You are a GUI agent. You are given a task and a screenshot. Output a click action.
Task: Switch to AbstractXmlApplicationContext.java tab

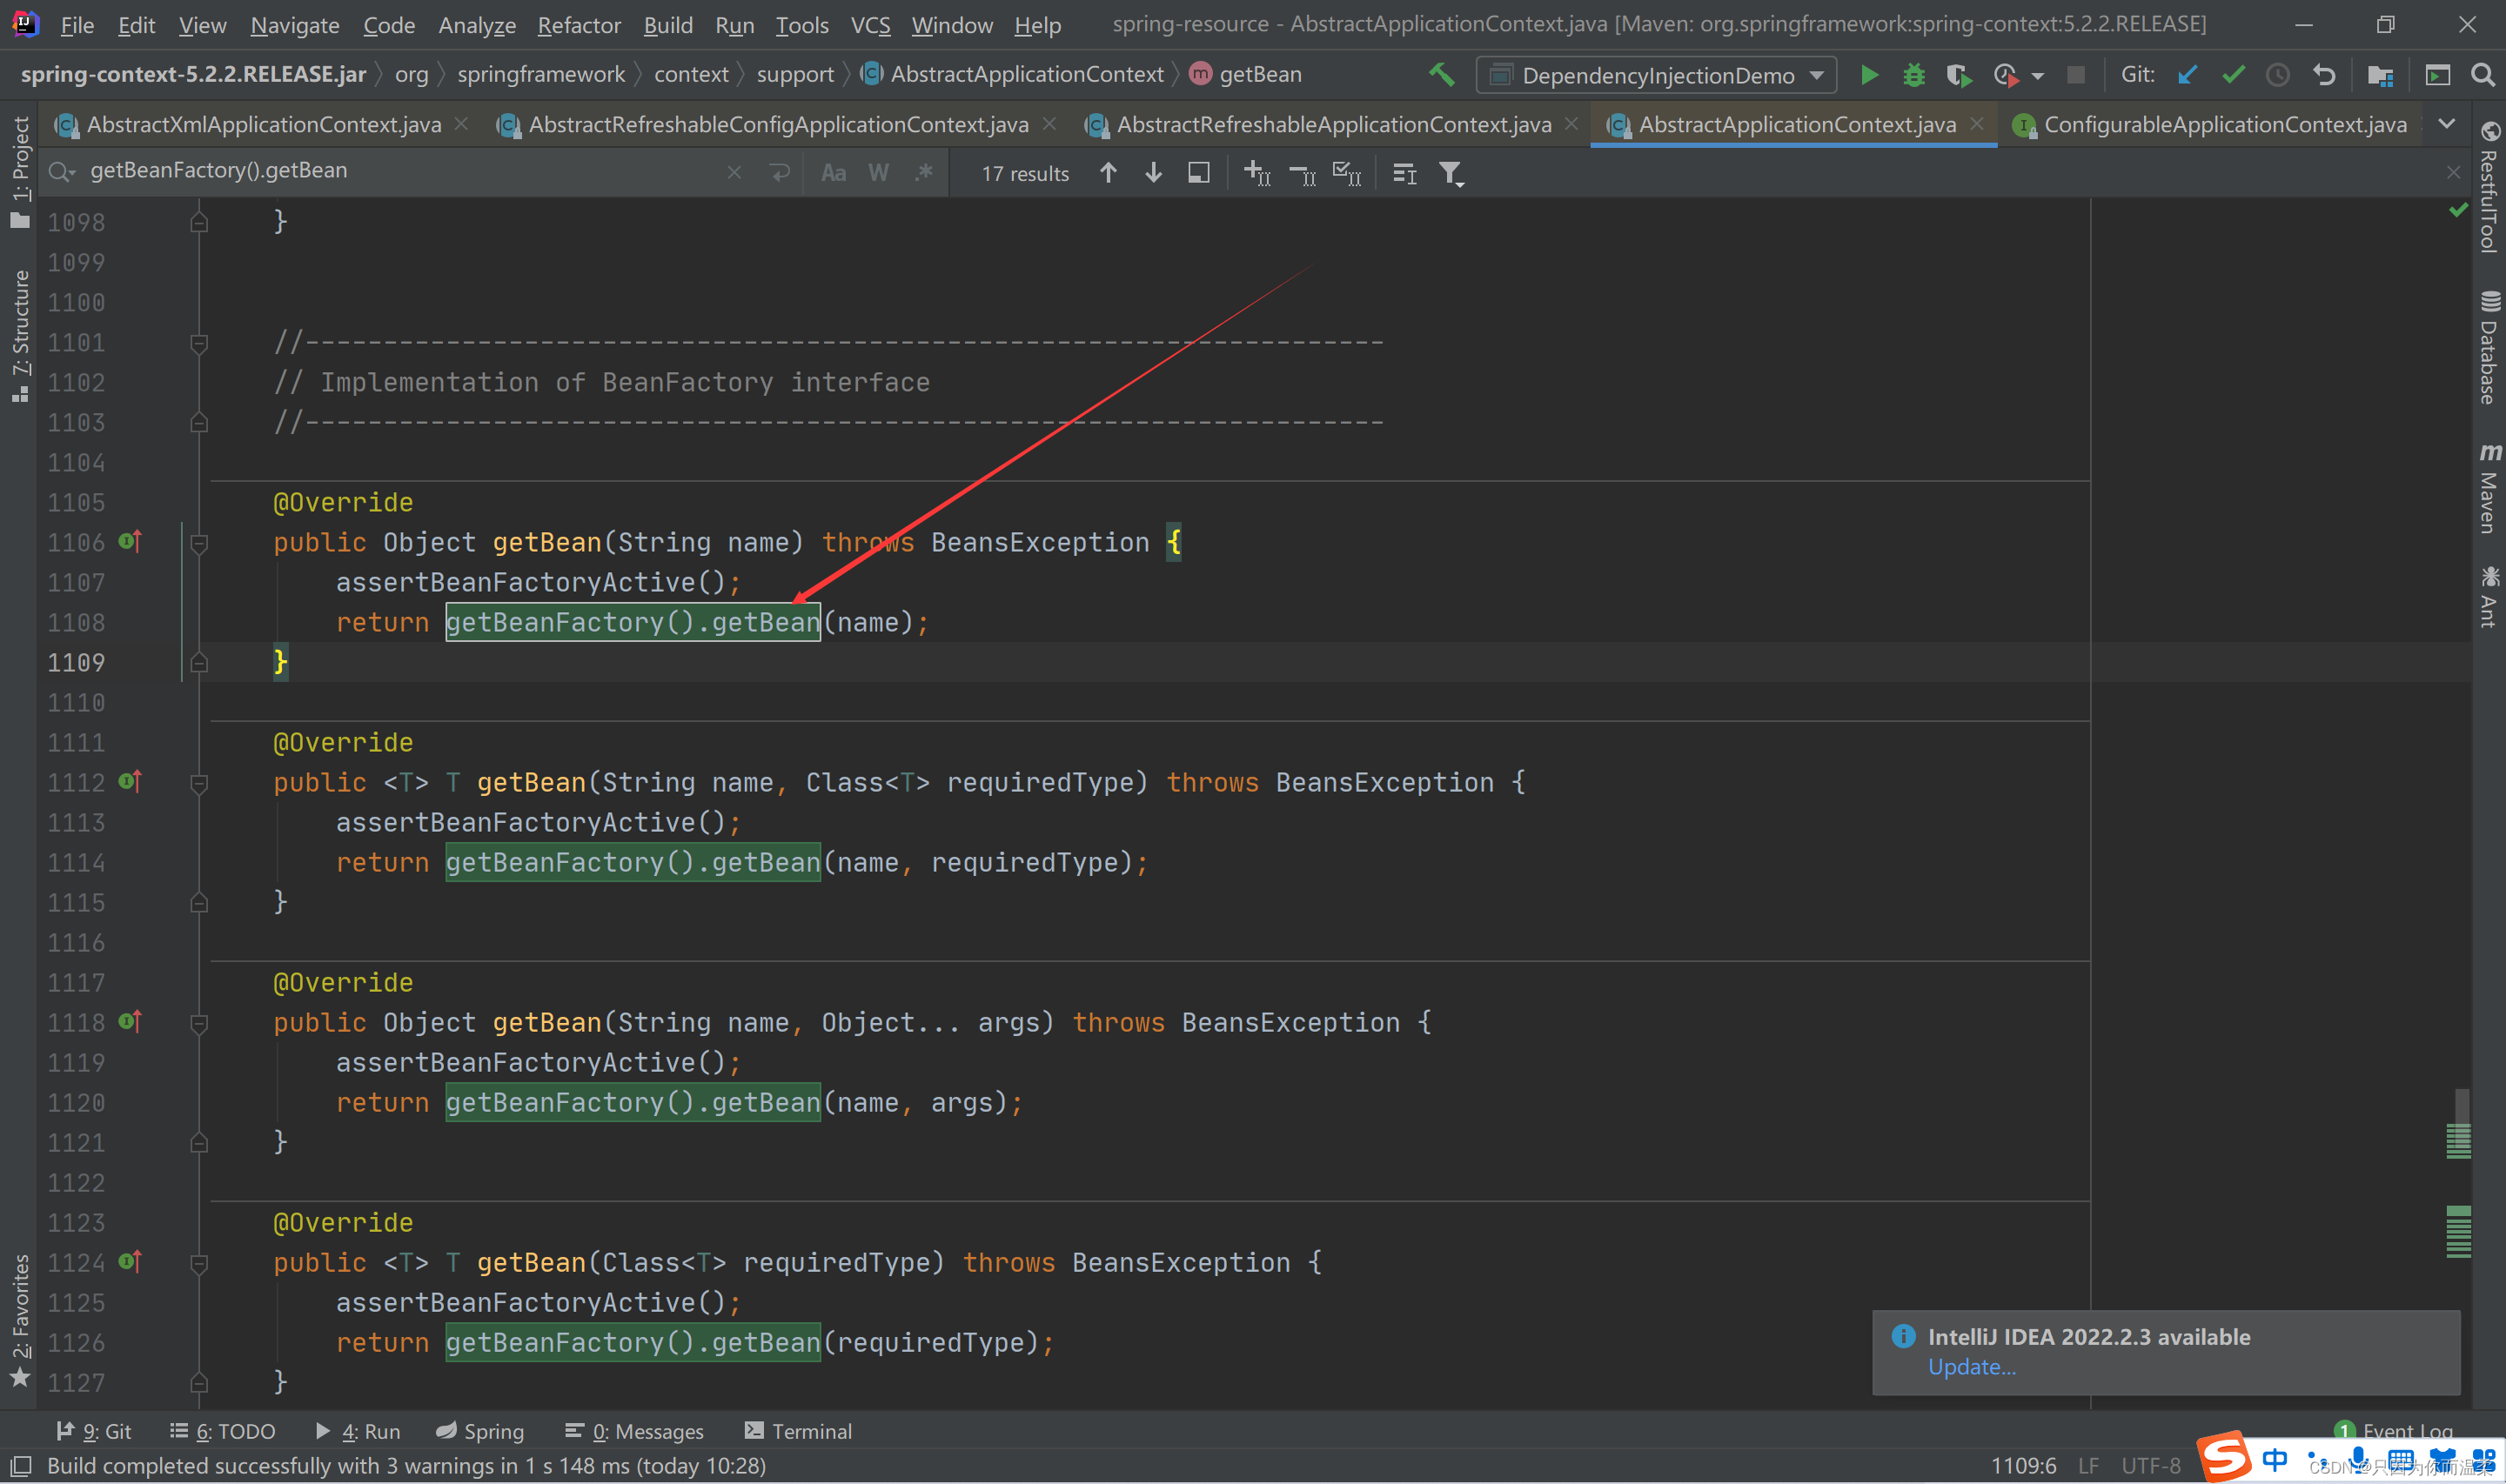point(263,124)
